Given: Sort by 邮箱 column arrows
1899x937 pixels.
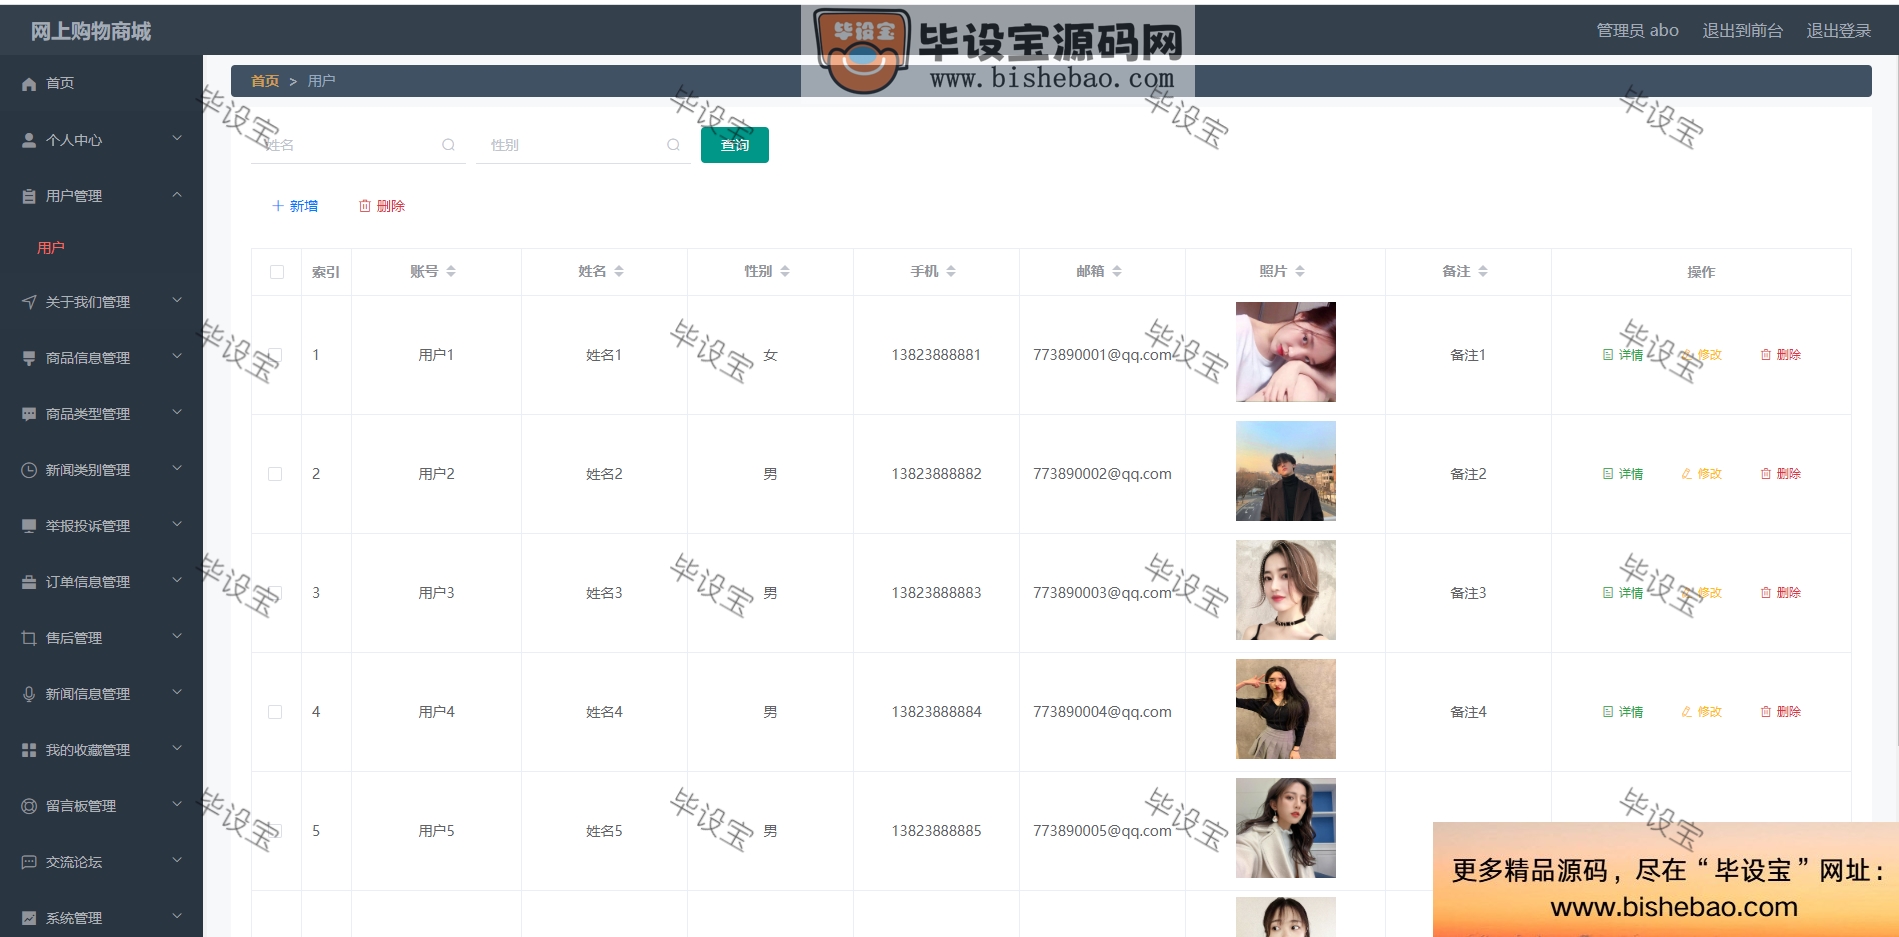Looking at the screenshot, I should 1117,271.
